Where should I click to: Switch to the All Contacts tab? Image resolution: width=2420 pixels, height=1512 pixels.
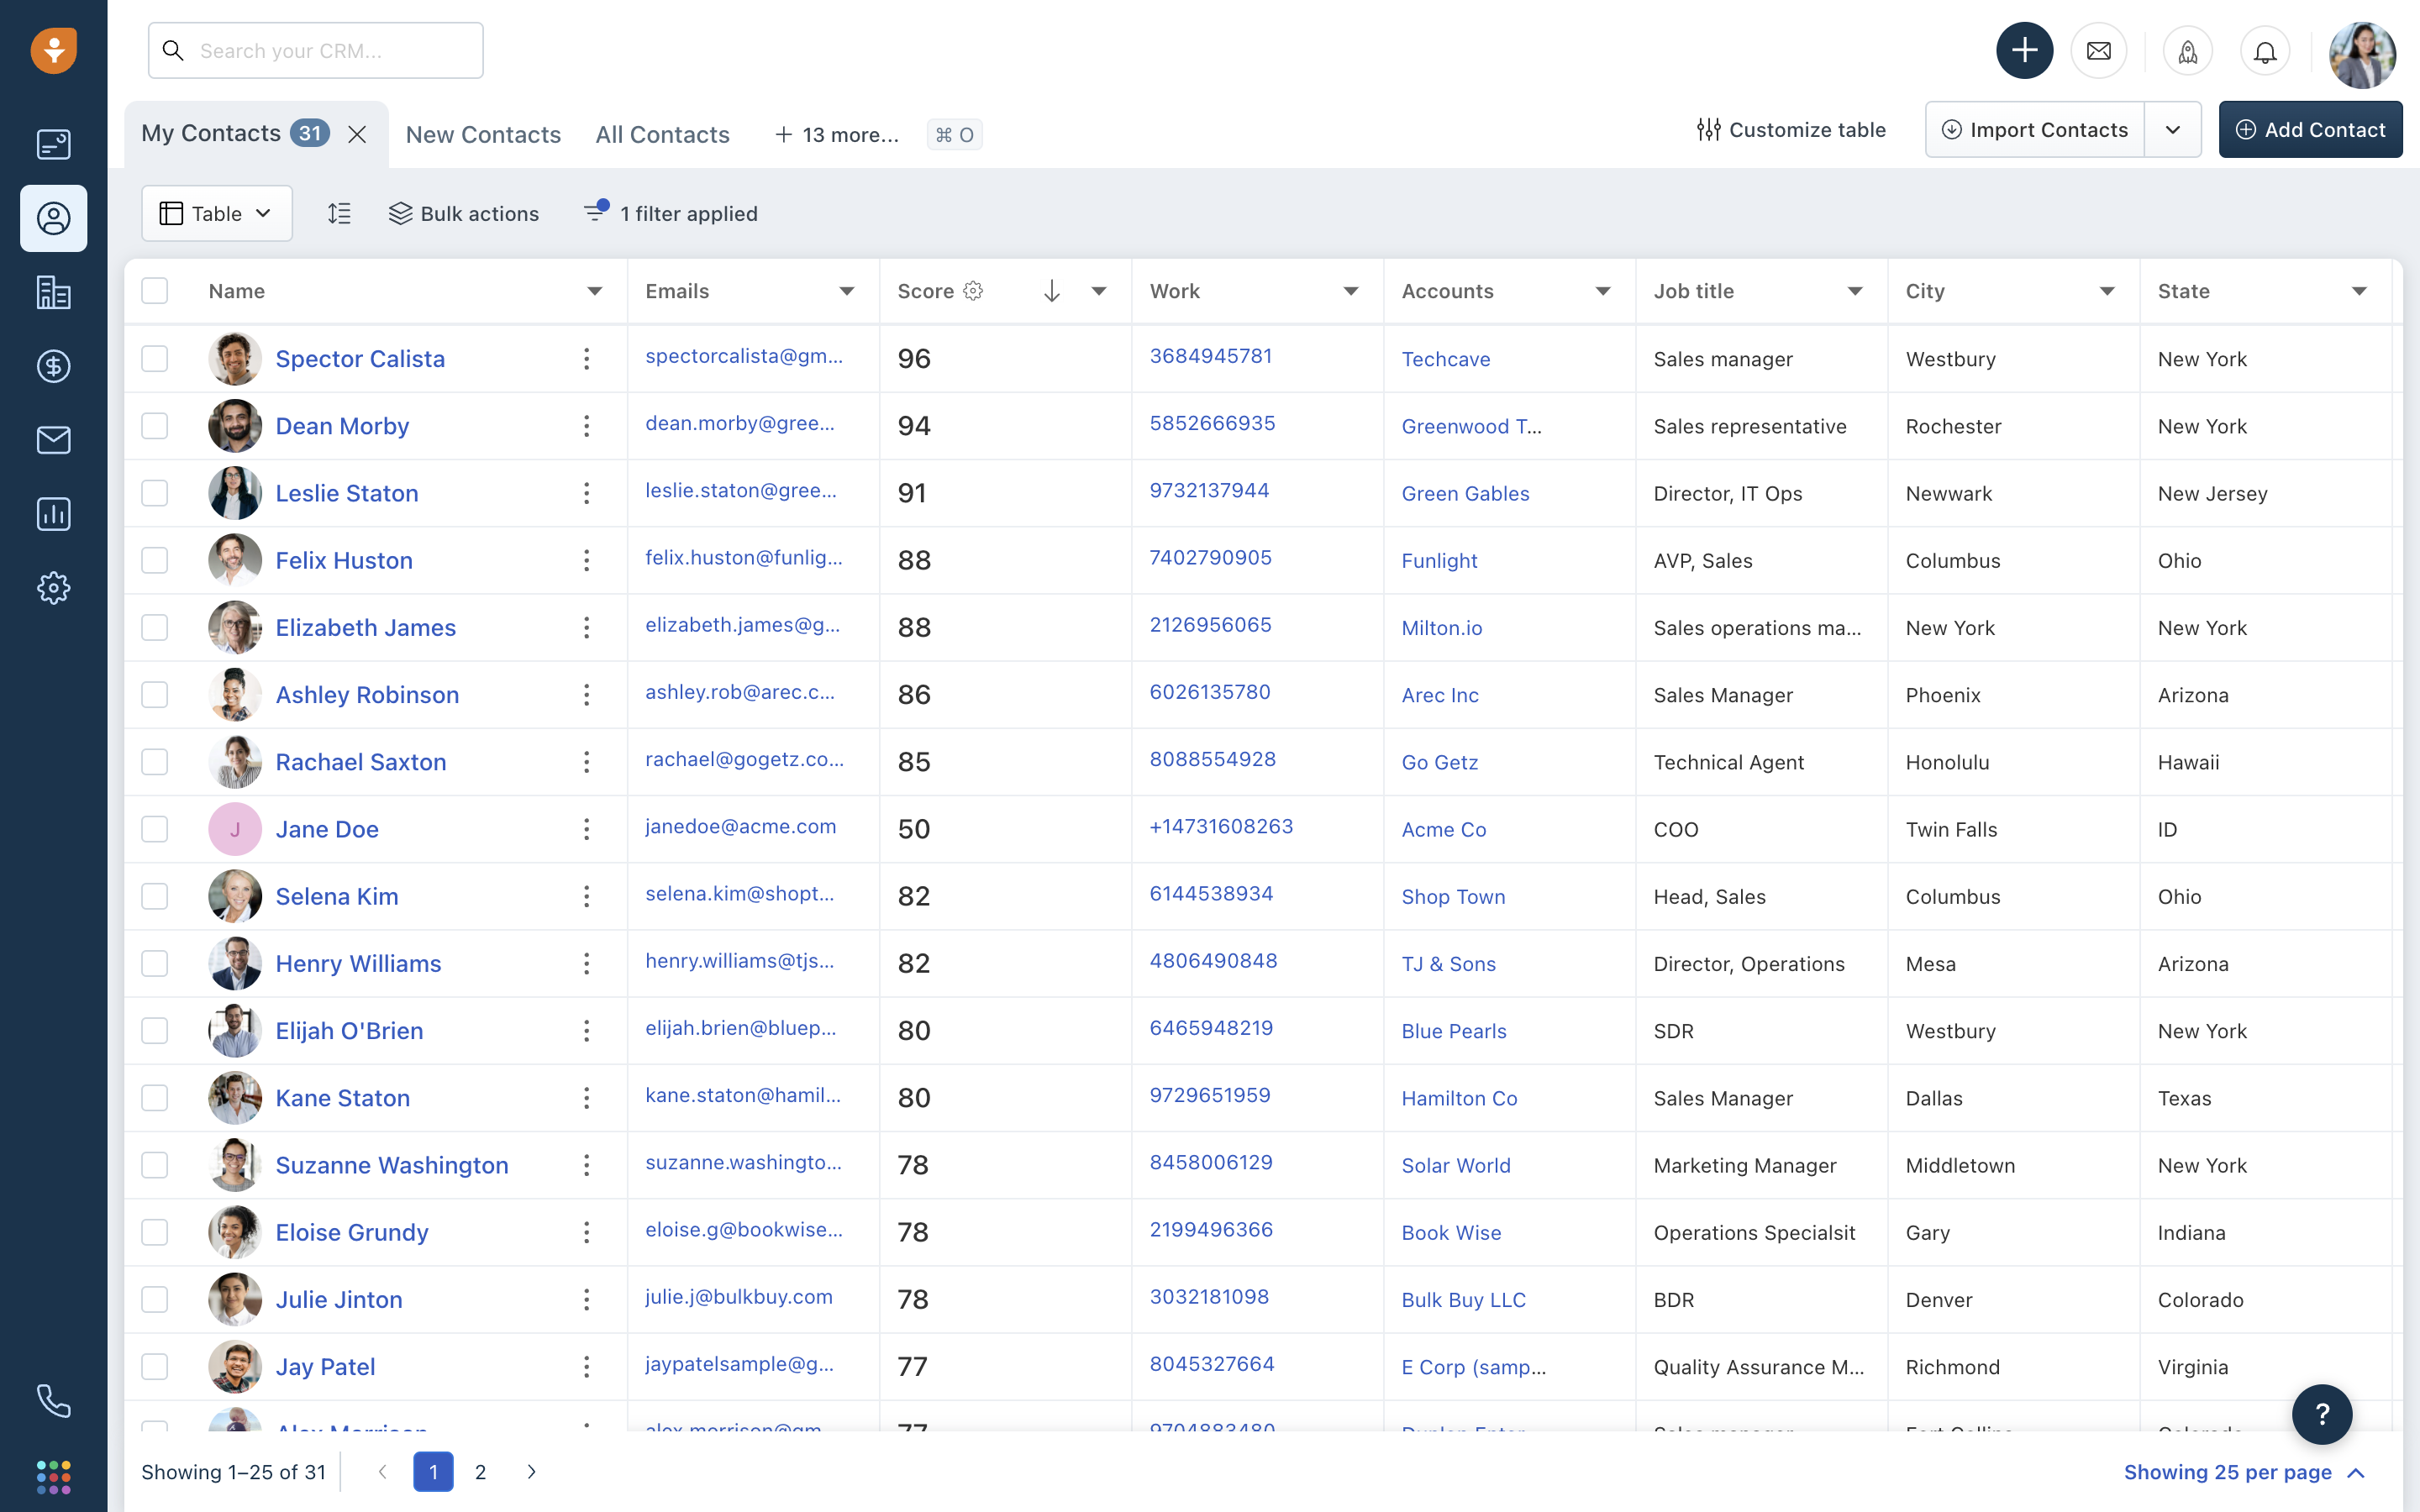tap(662, 134)
